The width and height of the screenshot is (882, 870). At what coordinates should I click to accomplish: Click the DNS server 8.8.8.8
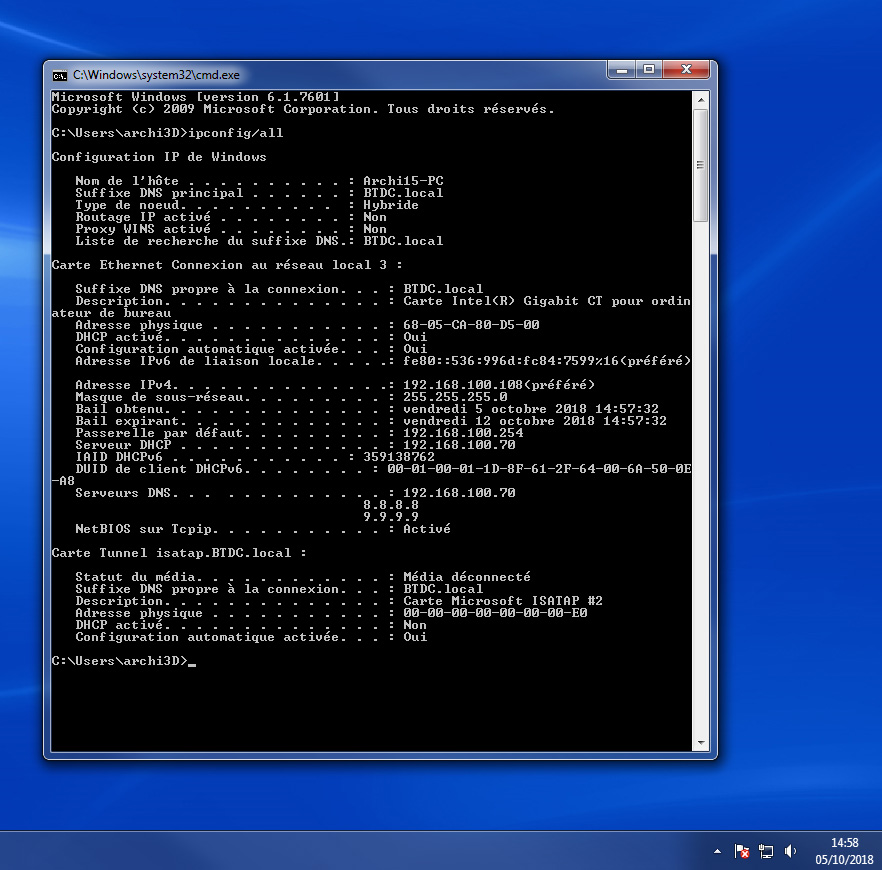point(391,504)
